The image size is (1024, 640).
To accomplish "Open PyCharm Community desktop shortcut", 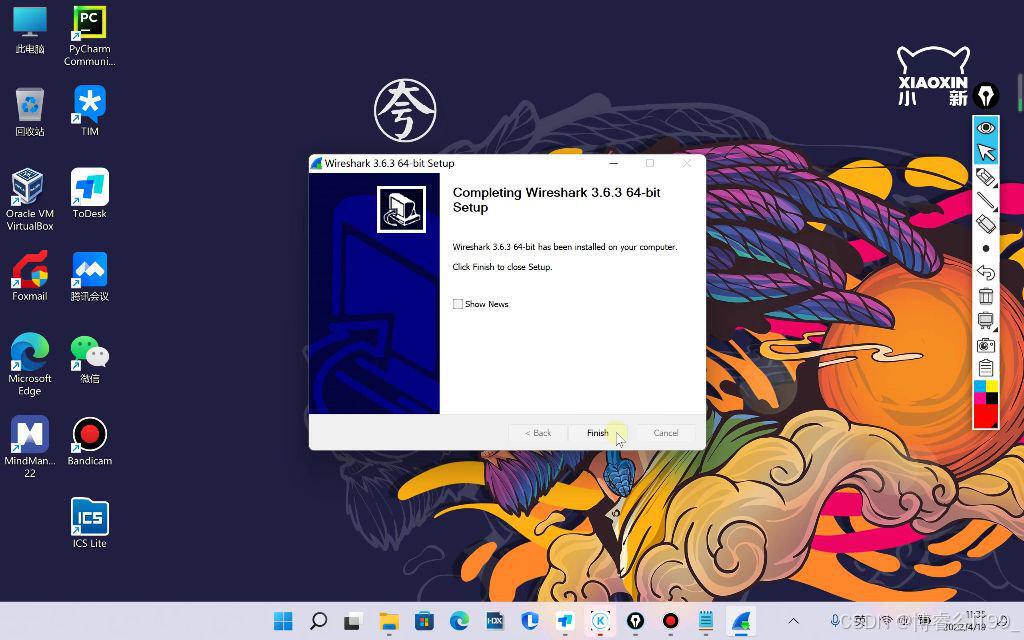I will click(x=89, y=36).
